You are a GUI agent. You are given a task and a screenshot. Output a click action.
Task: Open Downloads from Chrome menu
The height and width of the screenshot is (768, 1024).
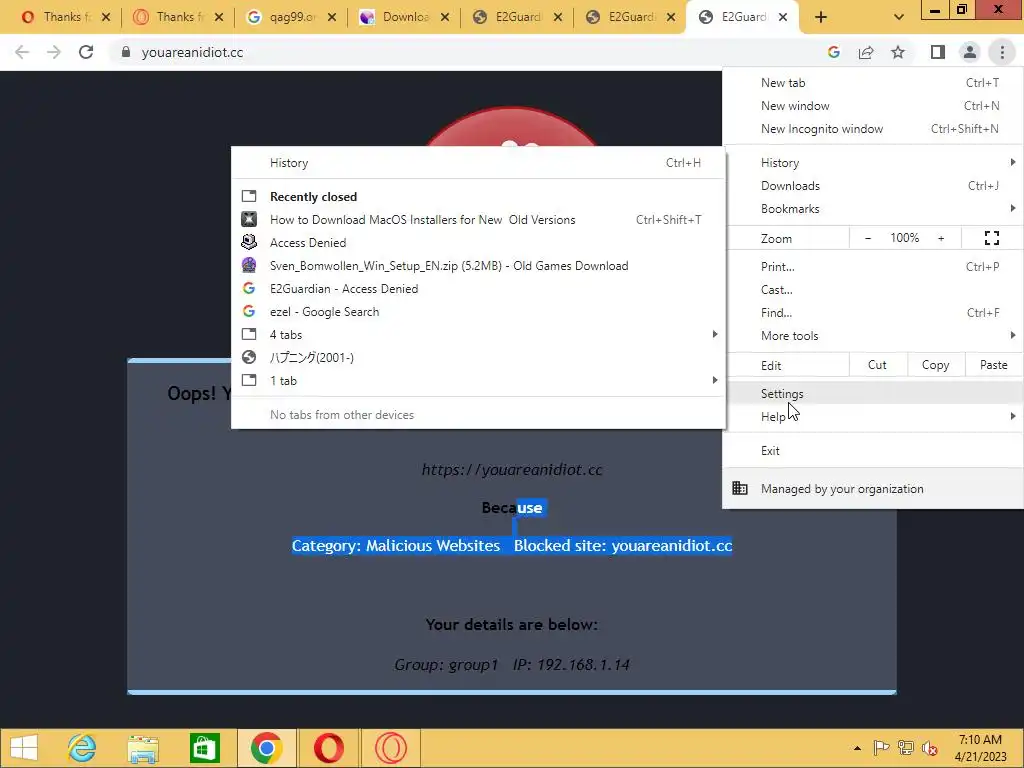pos(872,186)
